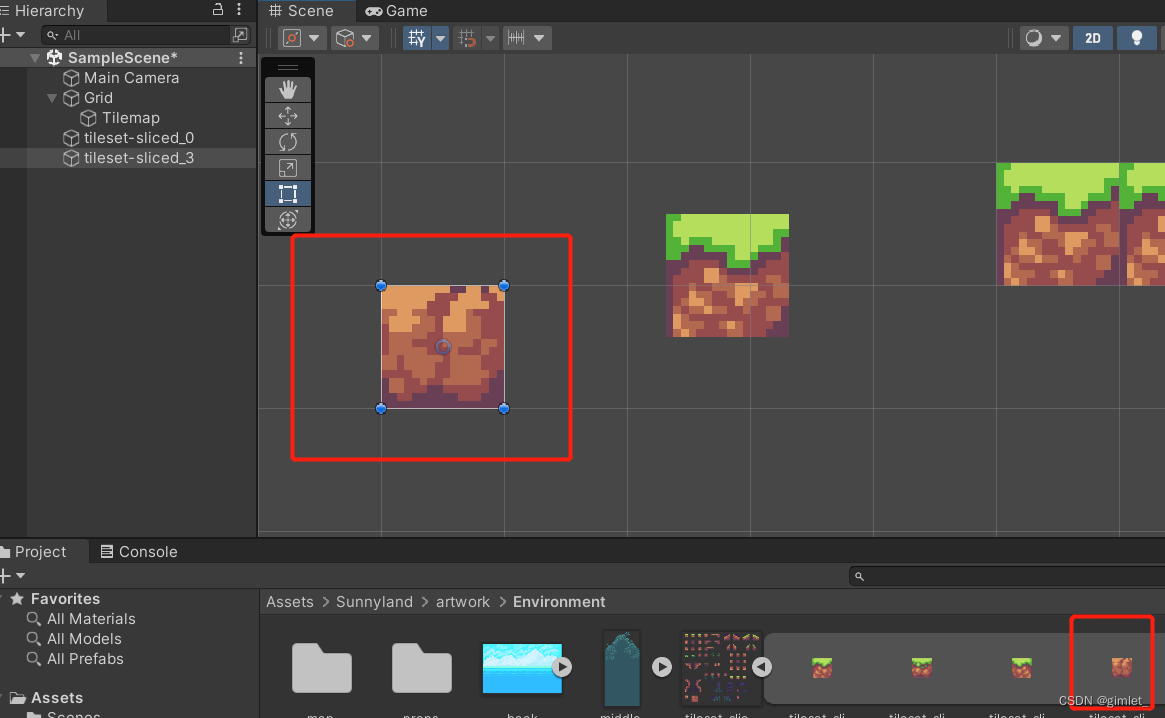Click the folder icon beside Assets in the tree
Screen dimensions: 1165x718
click(x=17, y=698)
